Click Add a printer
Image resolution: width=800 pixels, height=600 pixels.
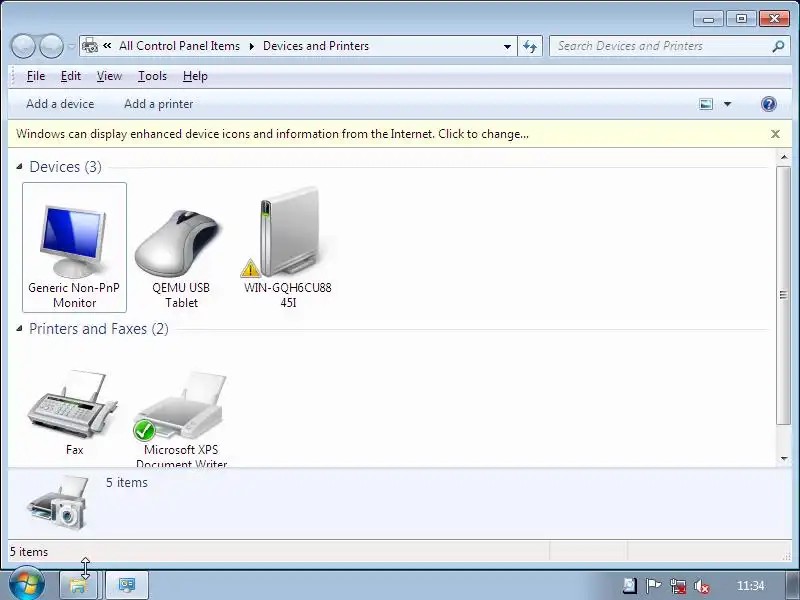159,104
